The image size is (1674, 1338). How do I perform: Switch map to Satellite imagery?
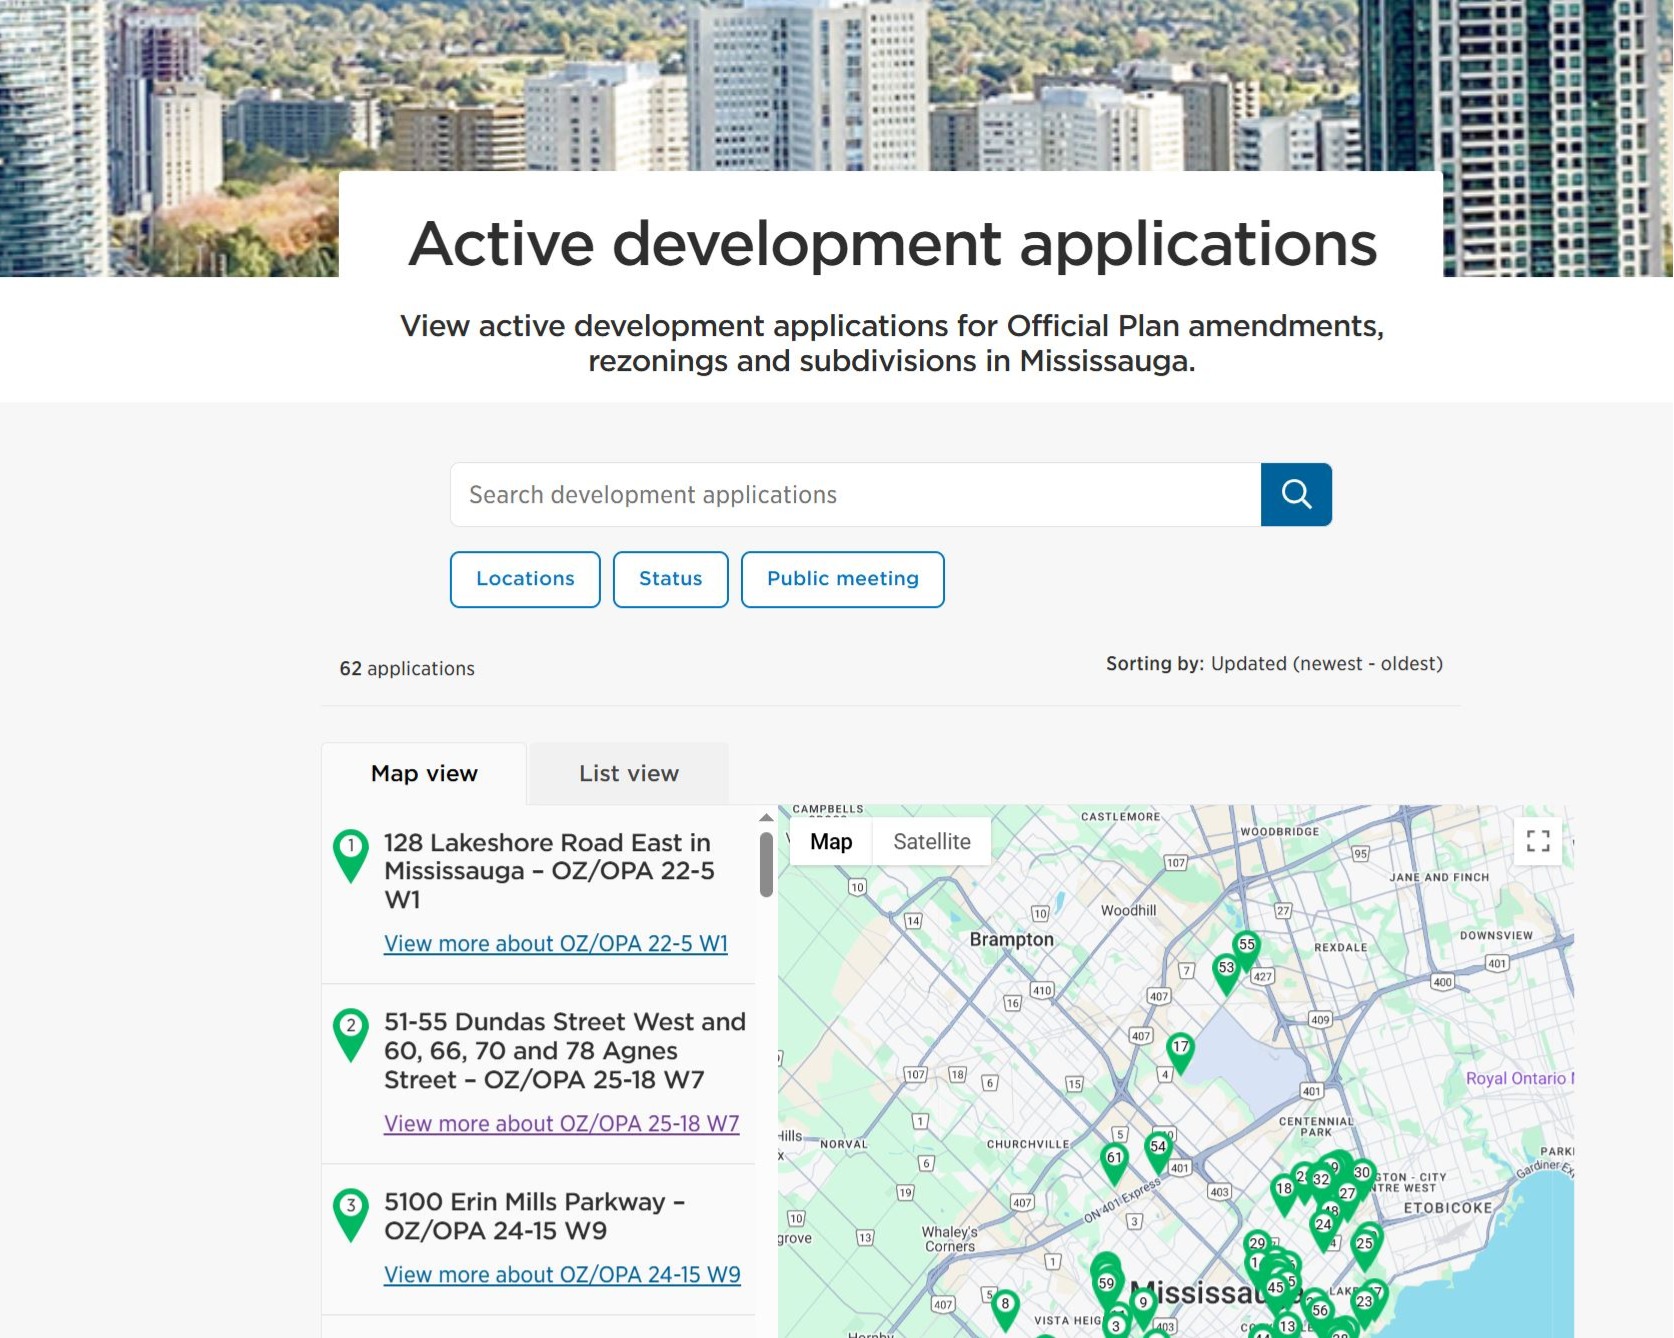(x=931, y=842)
